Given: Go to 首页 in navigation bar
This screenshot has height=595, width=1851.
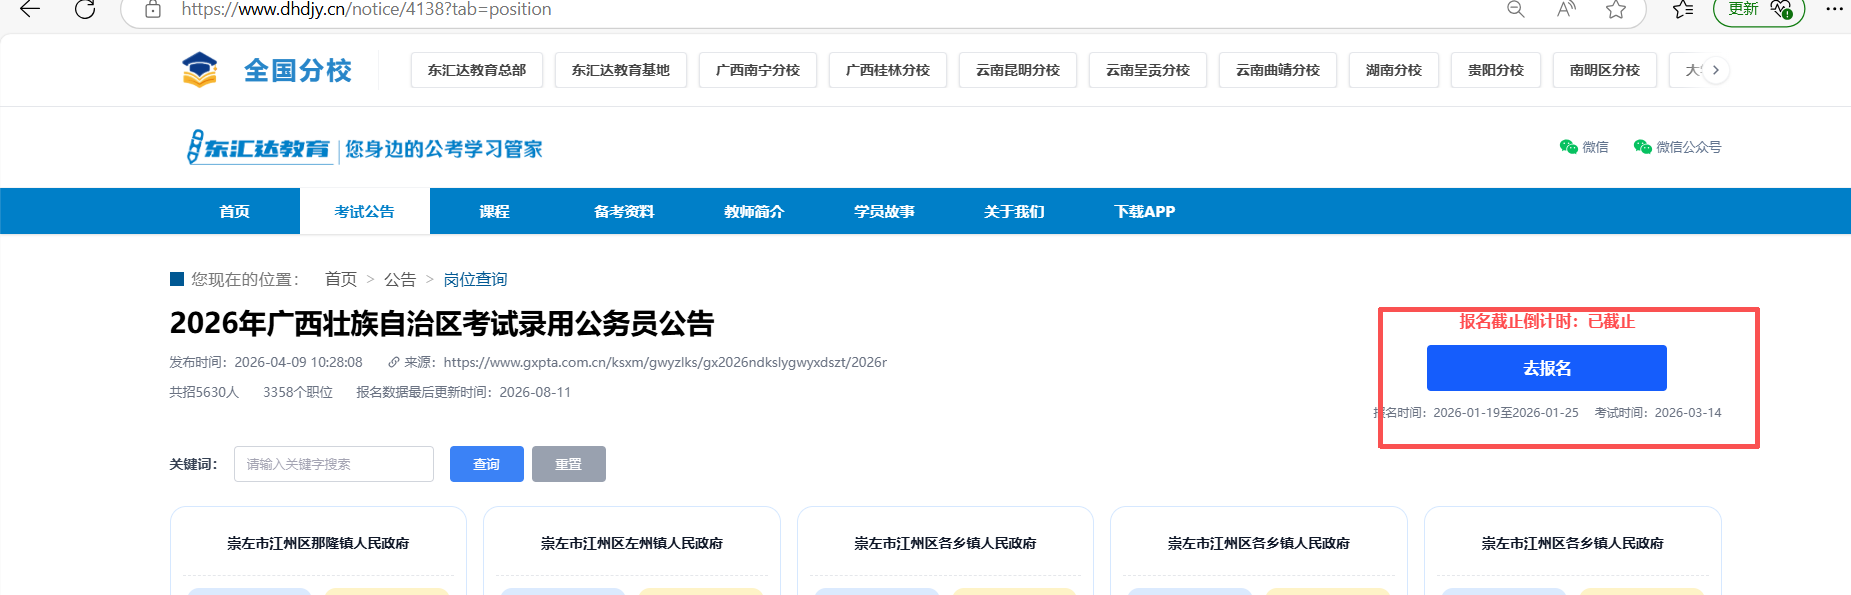Looking at the screenshot, I should point(235,211).
